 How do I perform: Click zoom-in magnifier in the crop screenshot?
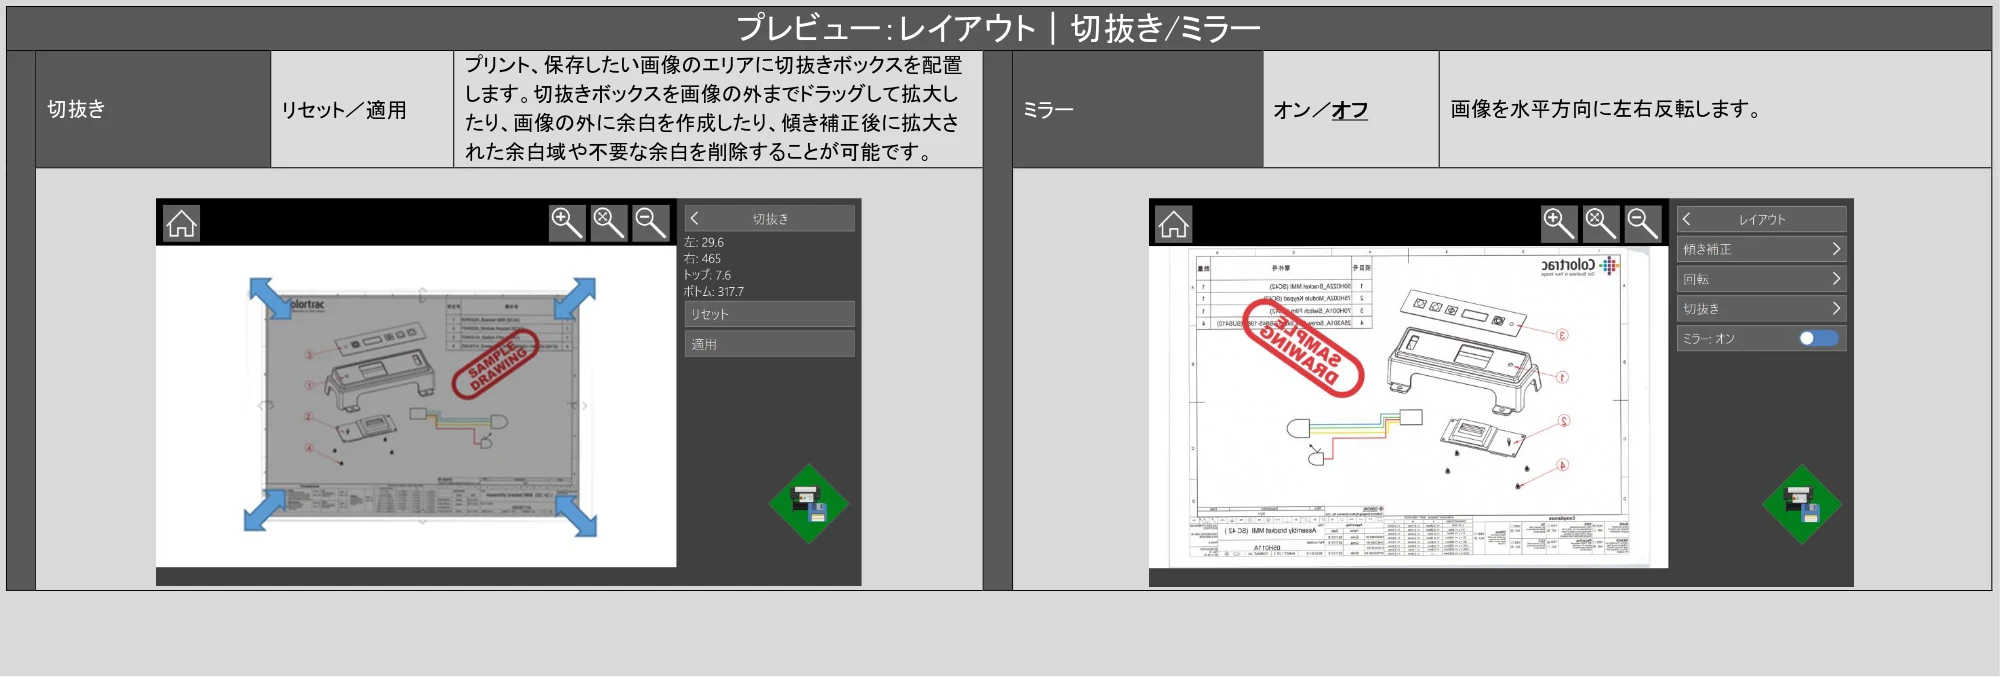tap(567, 223)
